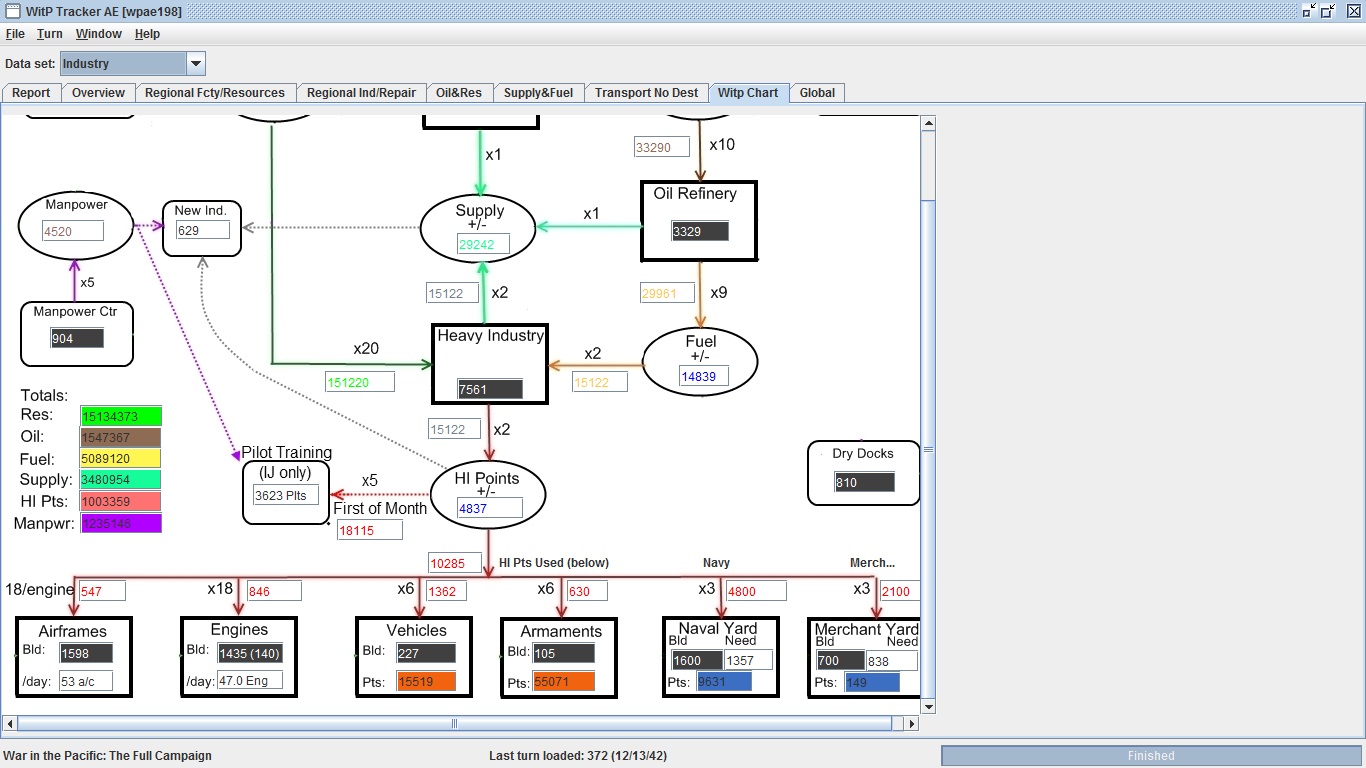Click the Oil Refinery value 3329
The width and height of the screenshot is (1366, 768).
(x=700, y=231)
